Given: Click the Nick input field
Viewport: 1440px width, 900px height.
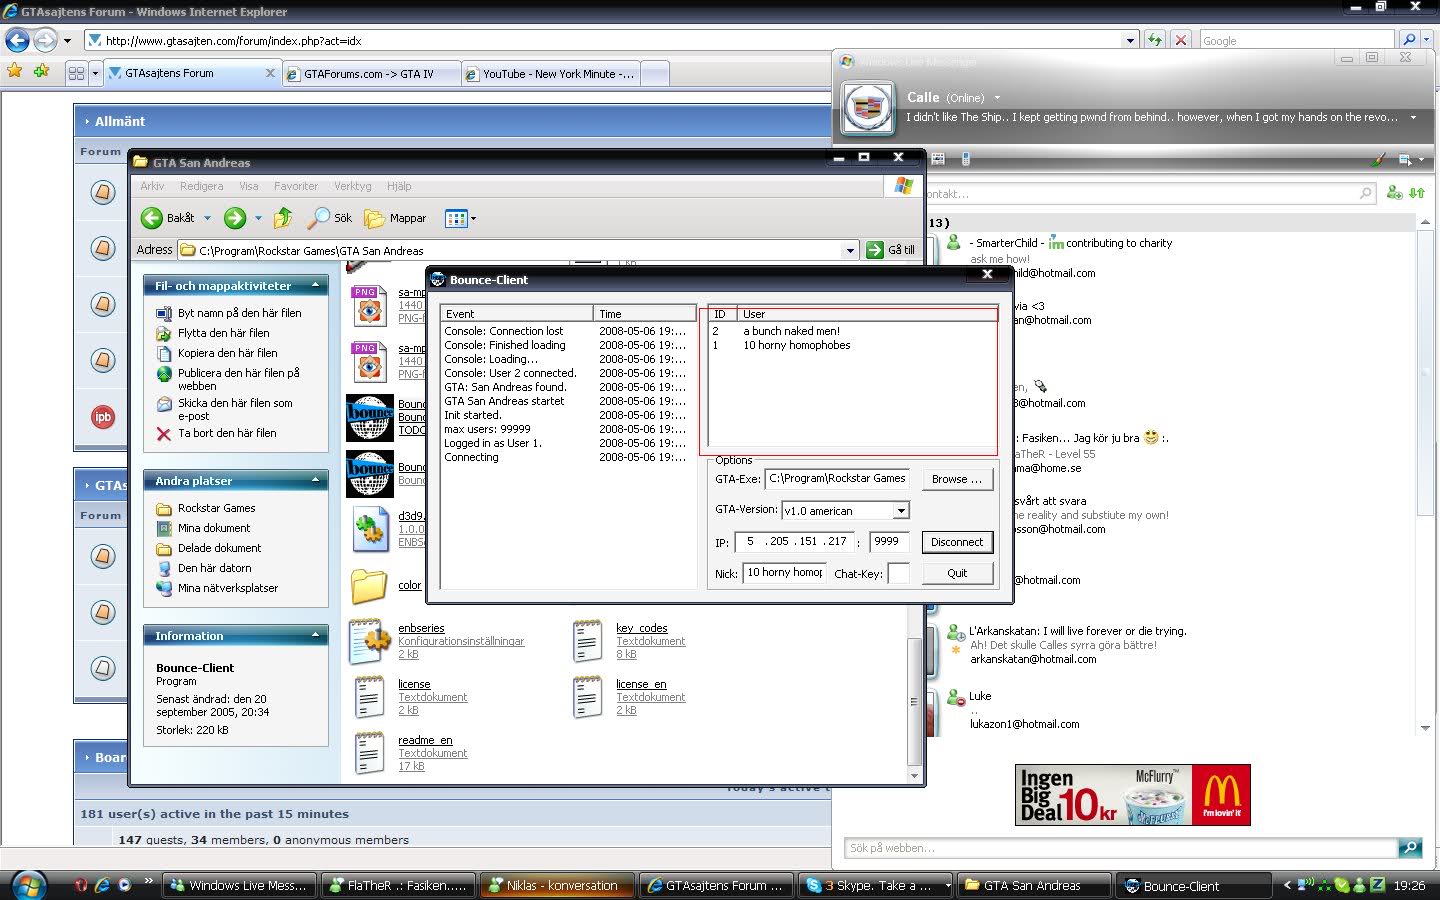Looking at the screenshot, I should pos(785,573).
